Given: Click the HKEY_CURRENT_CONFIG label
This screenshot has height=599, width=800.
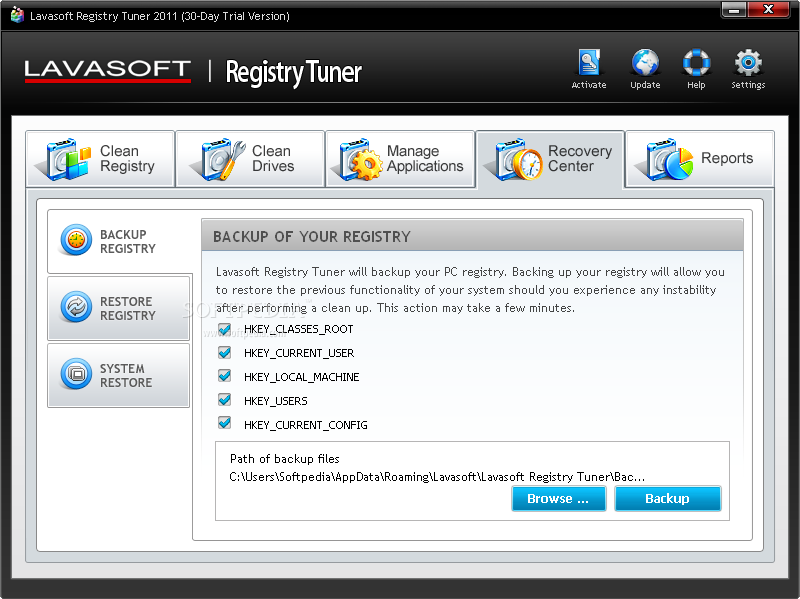Looking at the screenshot, I should (306, 425).
